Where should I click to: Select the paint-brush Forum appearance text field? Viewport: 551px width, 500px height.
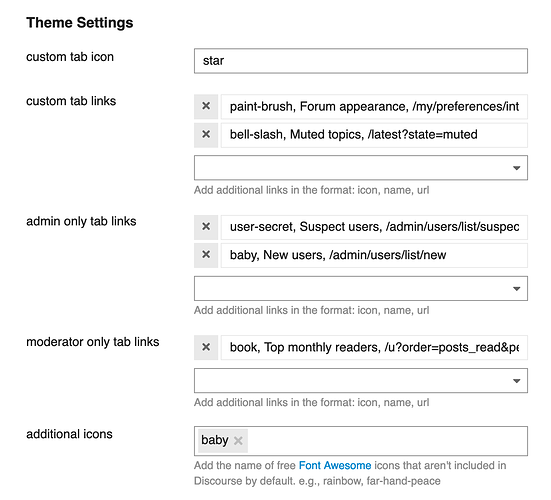(x=374, y=106)
